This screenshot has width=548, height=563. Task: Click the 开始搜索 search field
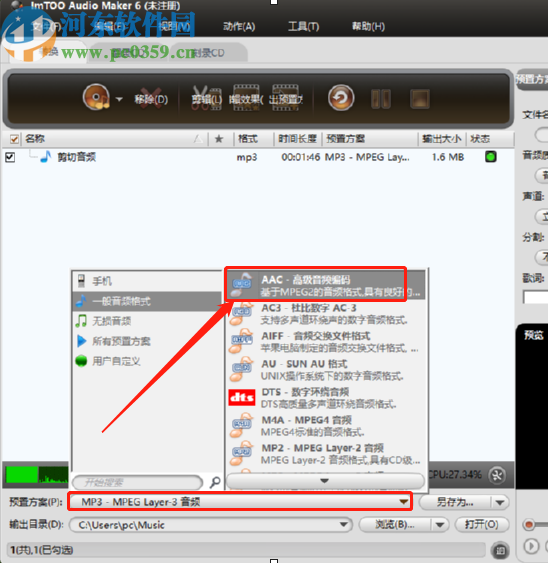(137, 482)
